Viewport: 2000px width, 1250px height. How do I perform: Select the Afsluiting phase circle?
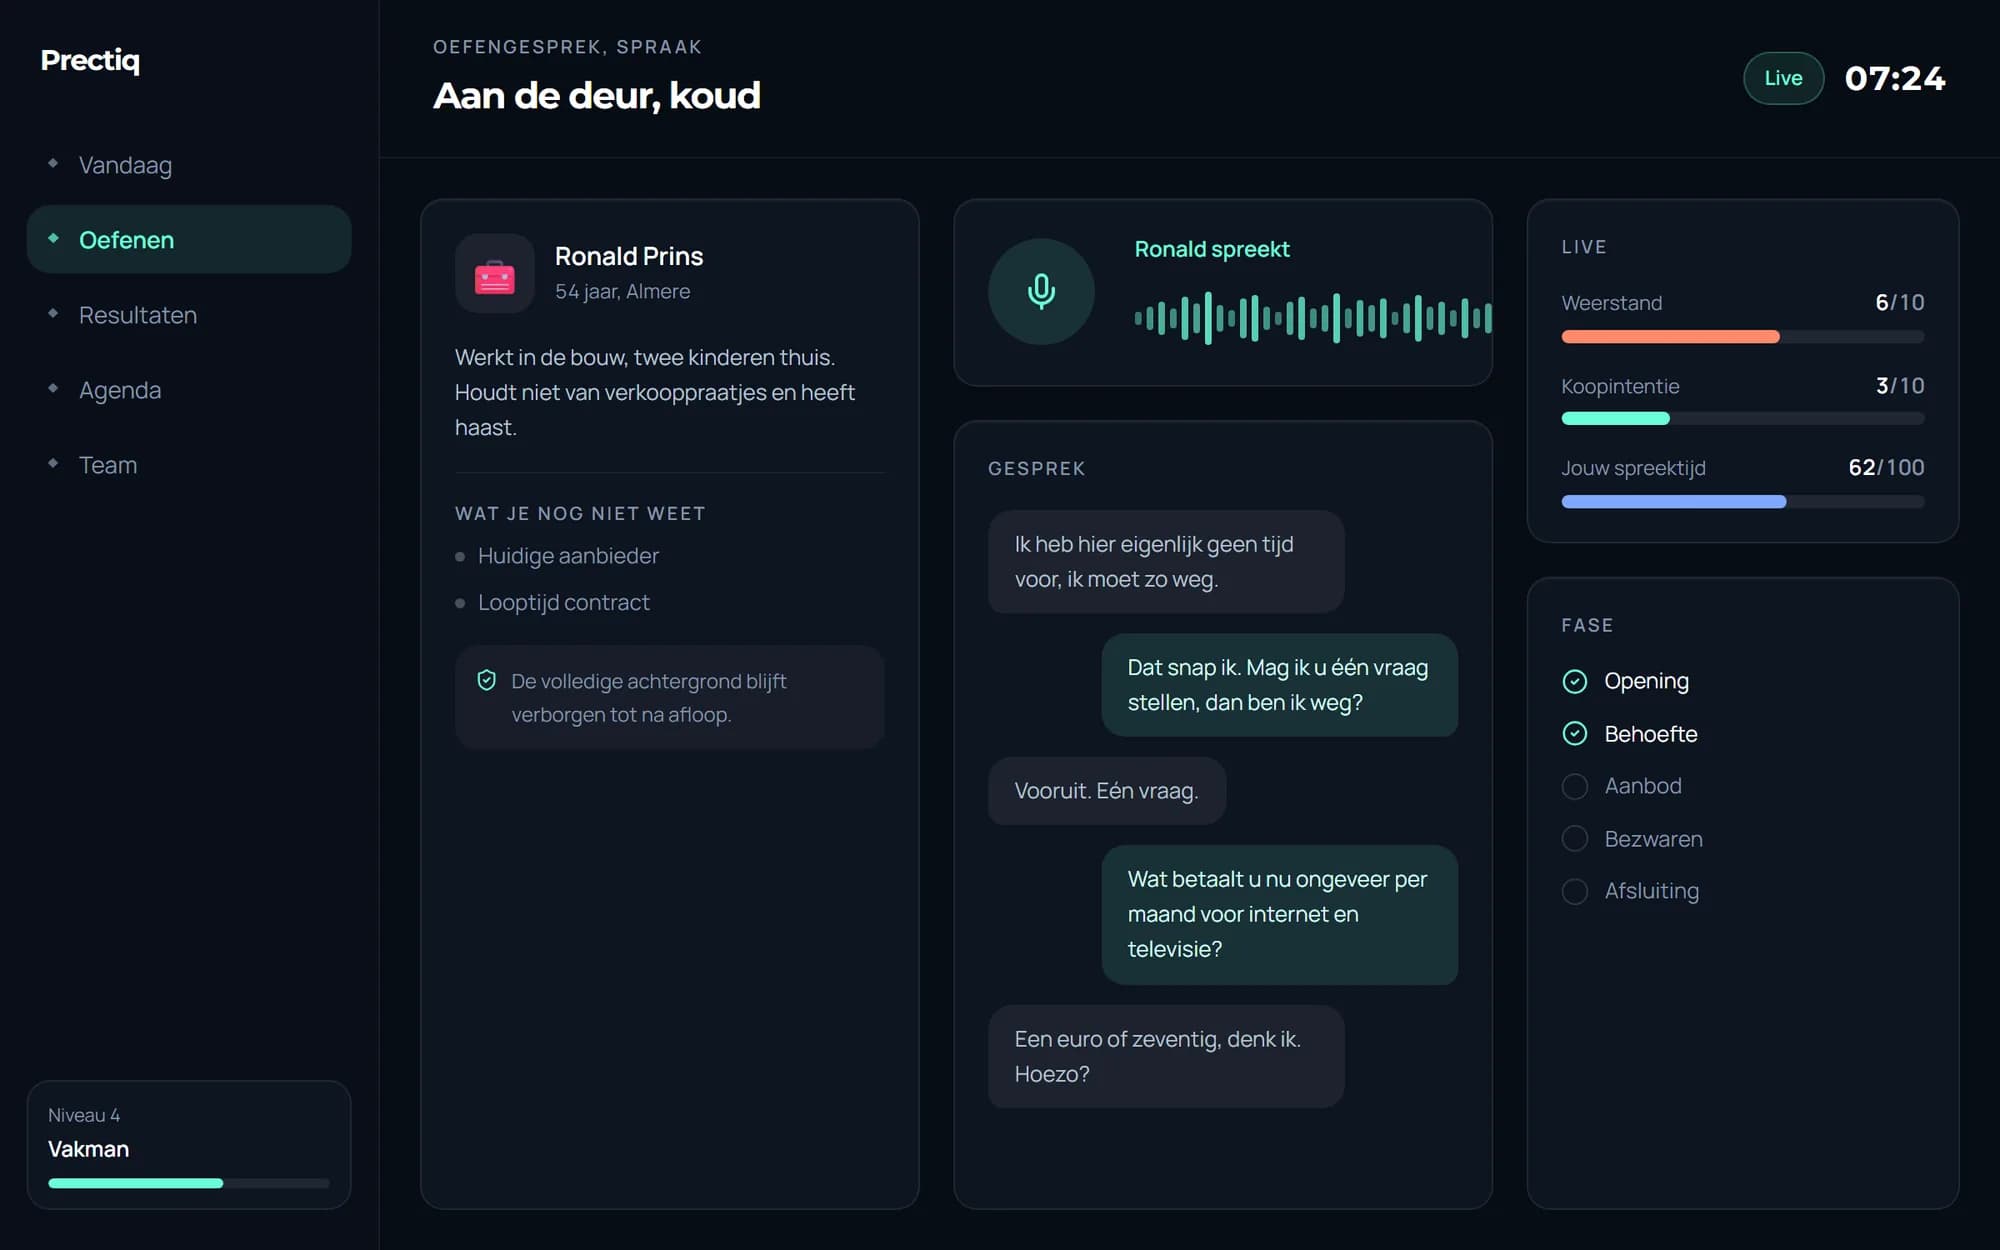[1574, 891]
